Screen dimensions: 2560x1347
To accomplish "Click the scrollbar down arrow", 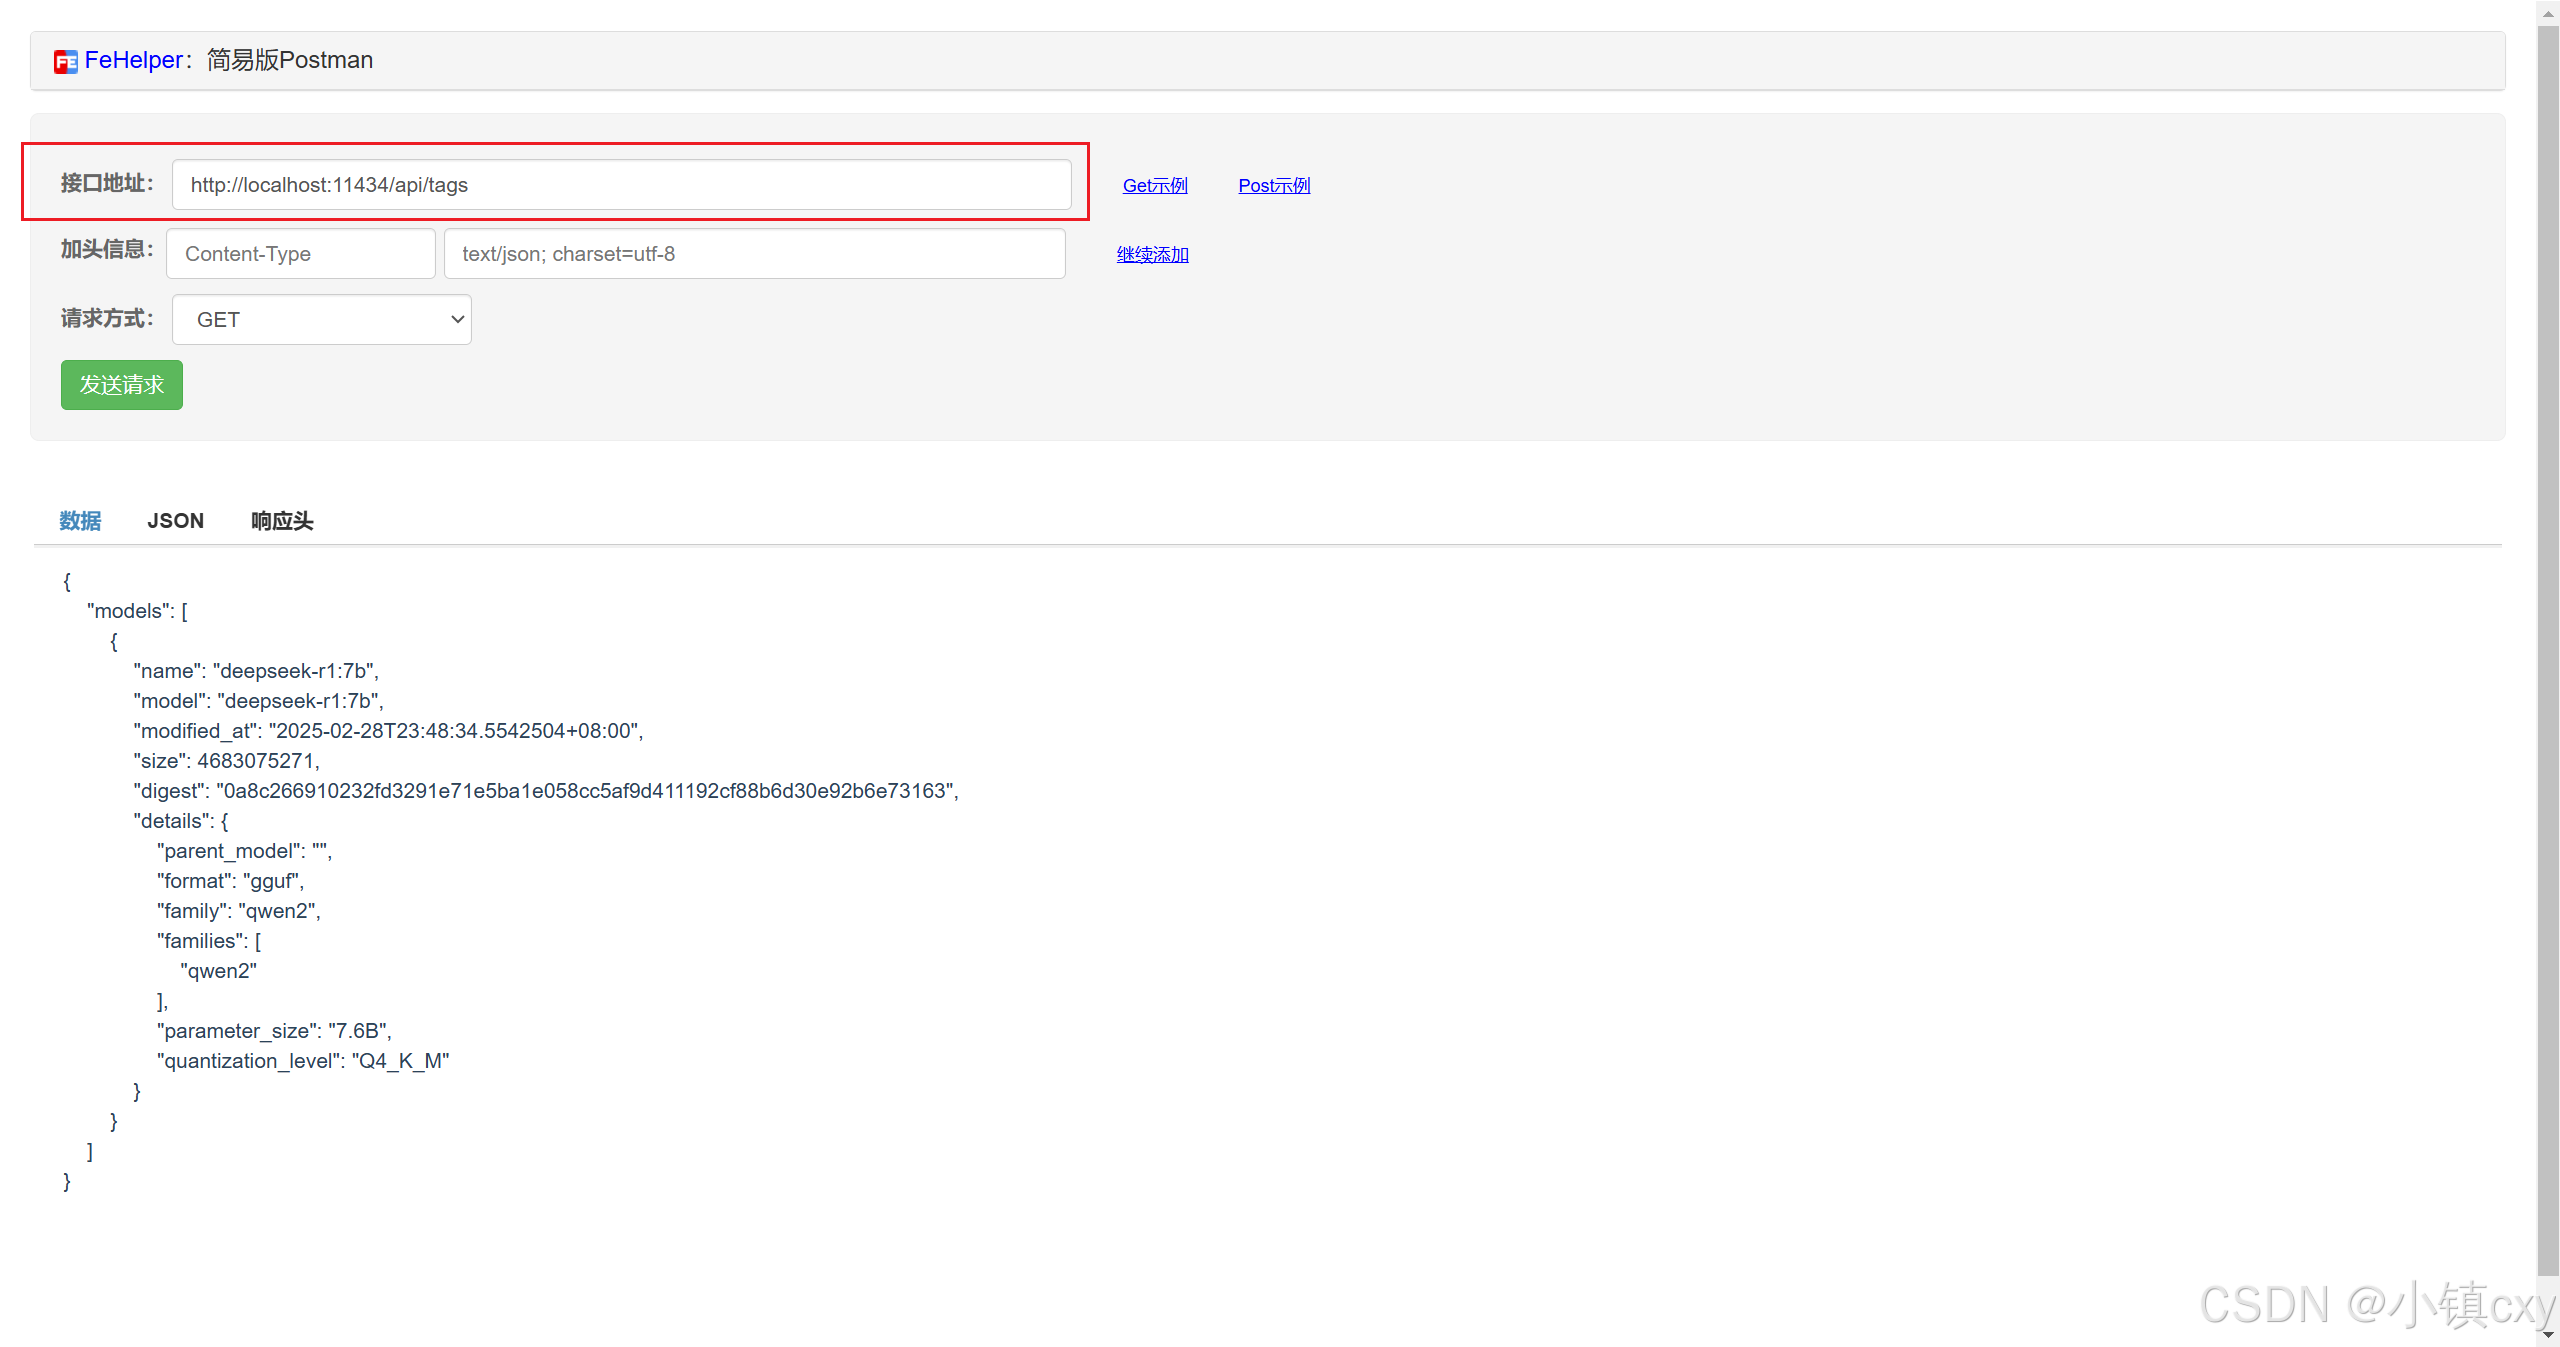I will point(2548,1334).
